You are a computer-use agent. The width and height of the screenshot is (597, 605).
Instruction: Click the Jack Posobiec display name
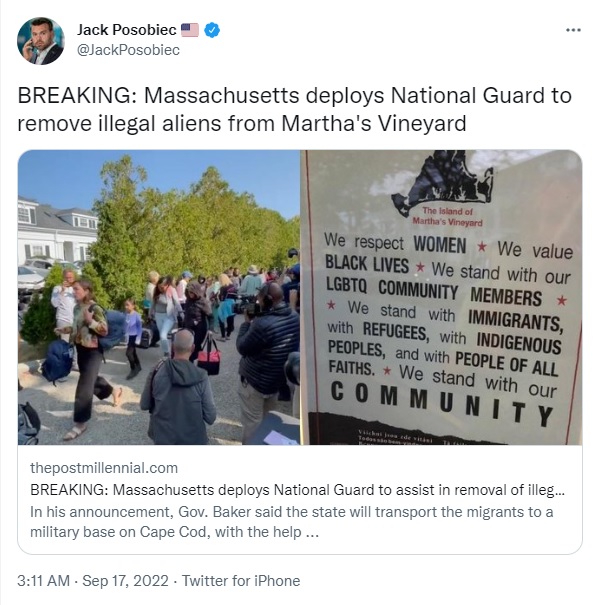click(127, 30)
